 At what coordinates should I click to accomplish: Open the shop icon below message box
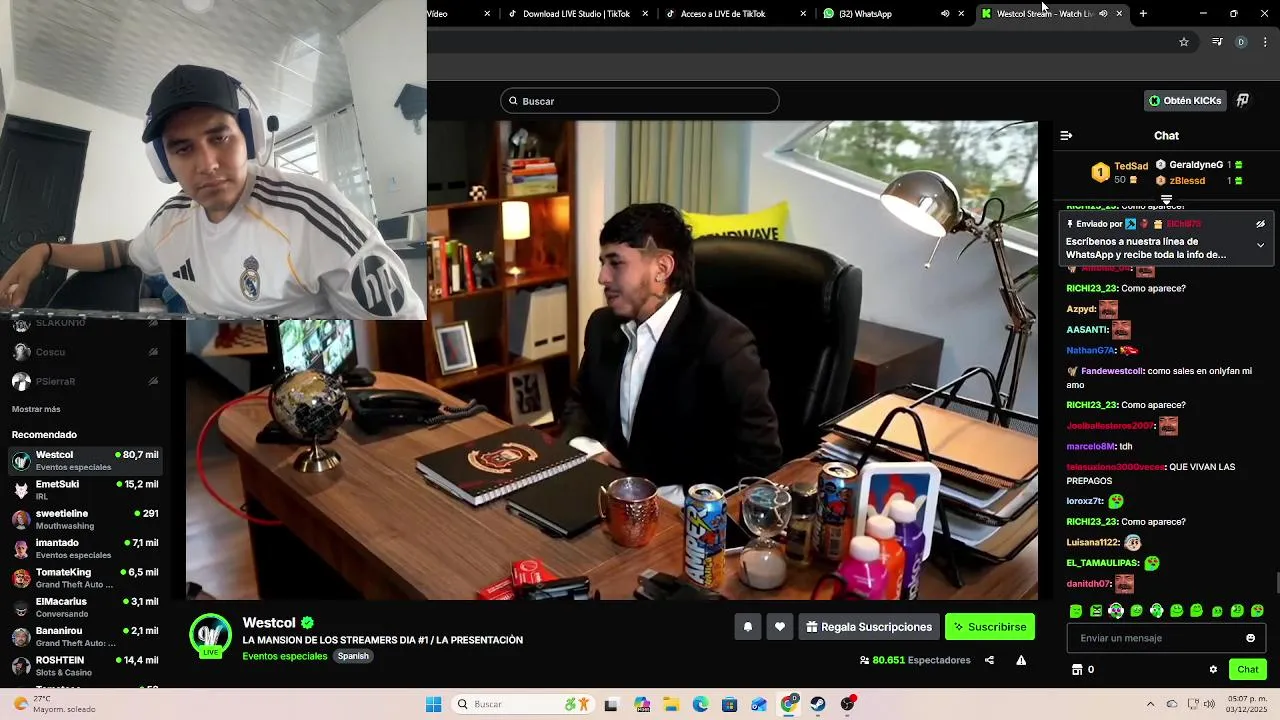click(1077, 670)
